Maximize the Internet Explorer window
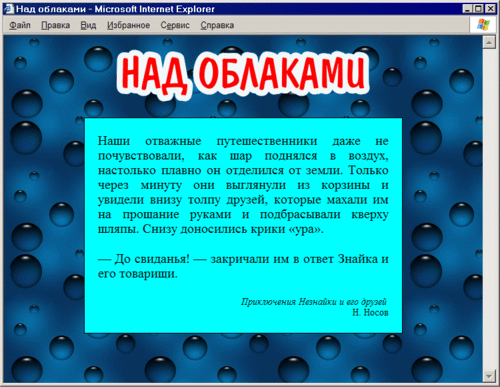This screenshot has height=387, width=500. 478,9
